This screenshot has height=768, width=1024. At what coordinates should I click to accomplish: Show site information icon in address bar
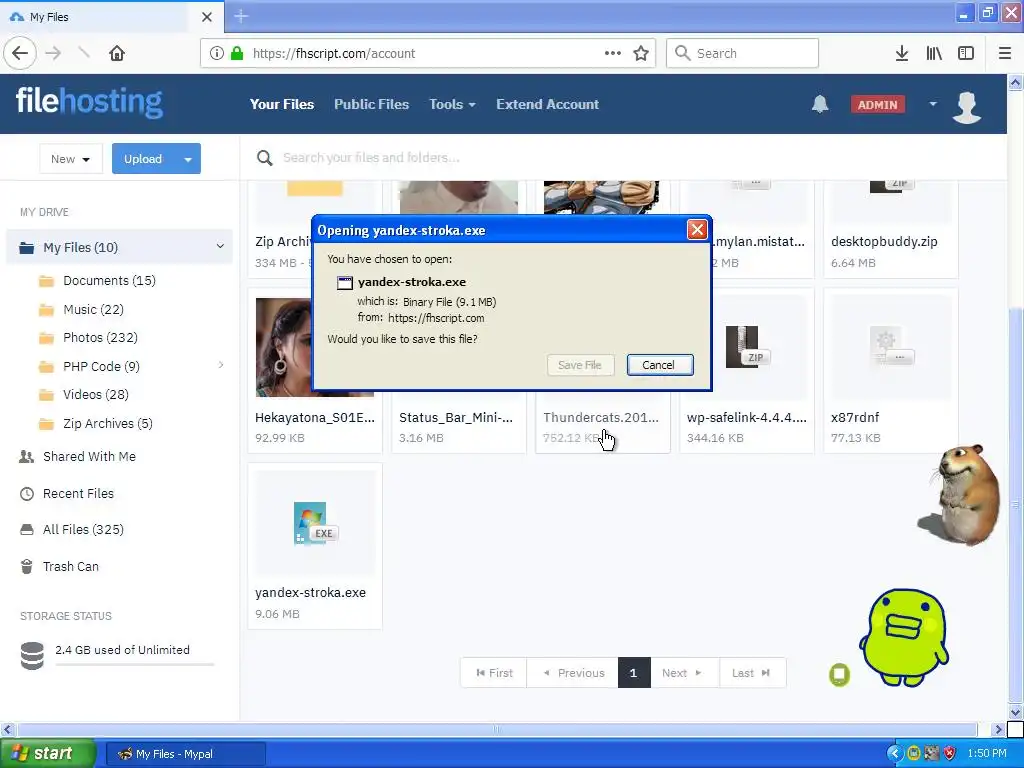tap(217, 53)
